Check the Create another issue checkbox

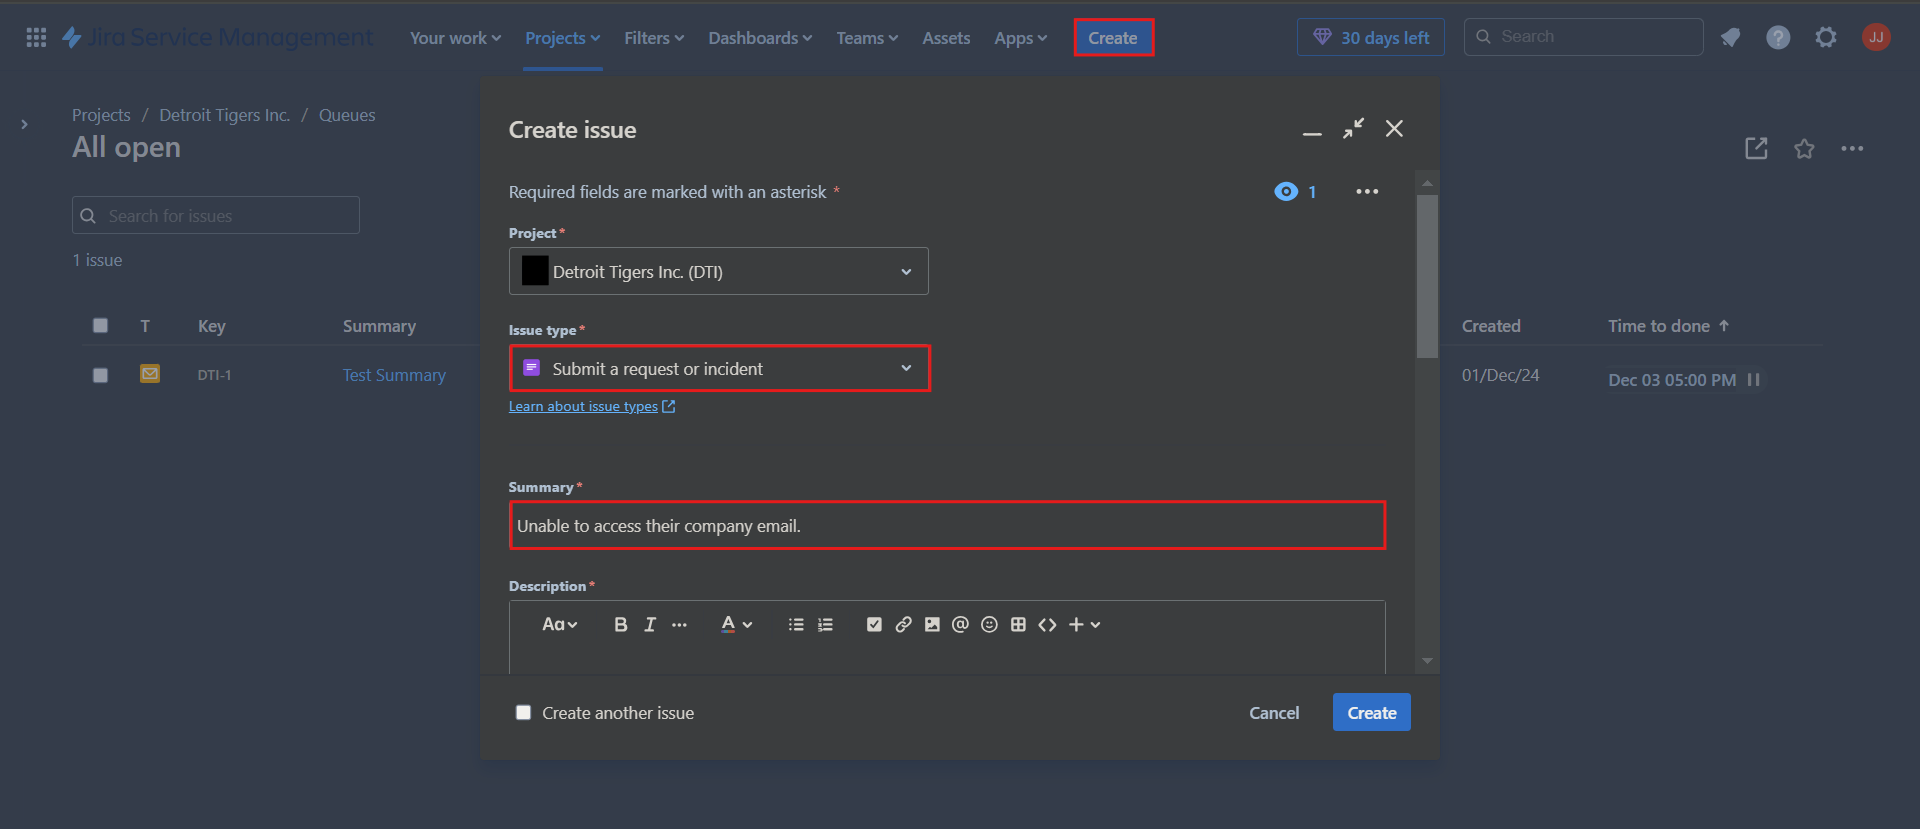pyautogui.click(x=523, y=712)
